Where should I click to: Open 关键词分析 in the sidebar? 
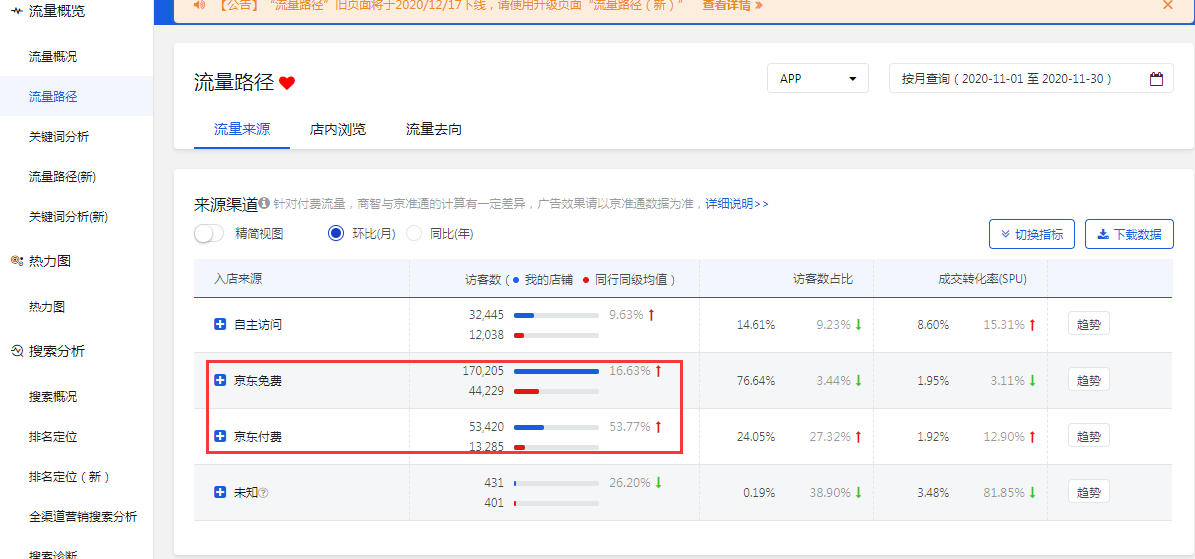(59, 137)
